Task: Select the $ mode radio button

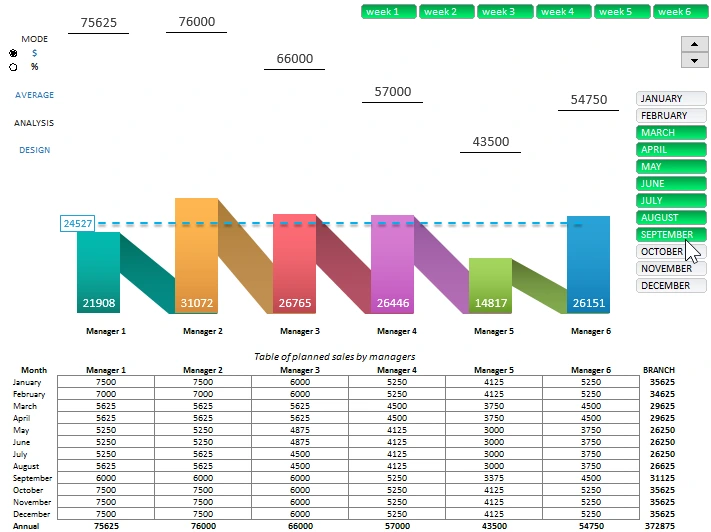Action: pyautogui.click(x=13, y=53)
